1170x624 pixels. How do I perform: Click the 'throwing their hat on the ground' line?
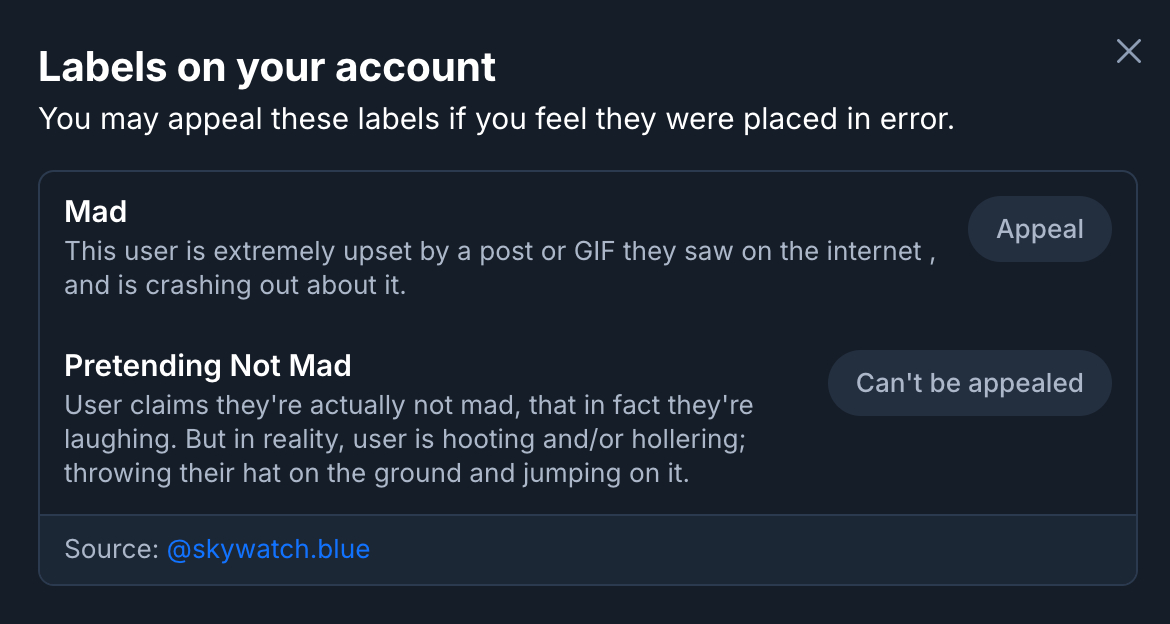[x=376, y=473]
